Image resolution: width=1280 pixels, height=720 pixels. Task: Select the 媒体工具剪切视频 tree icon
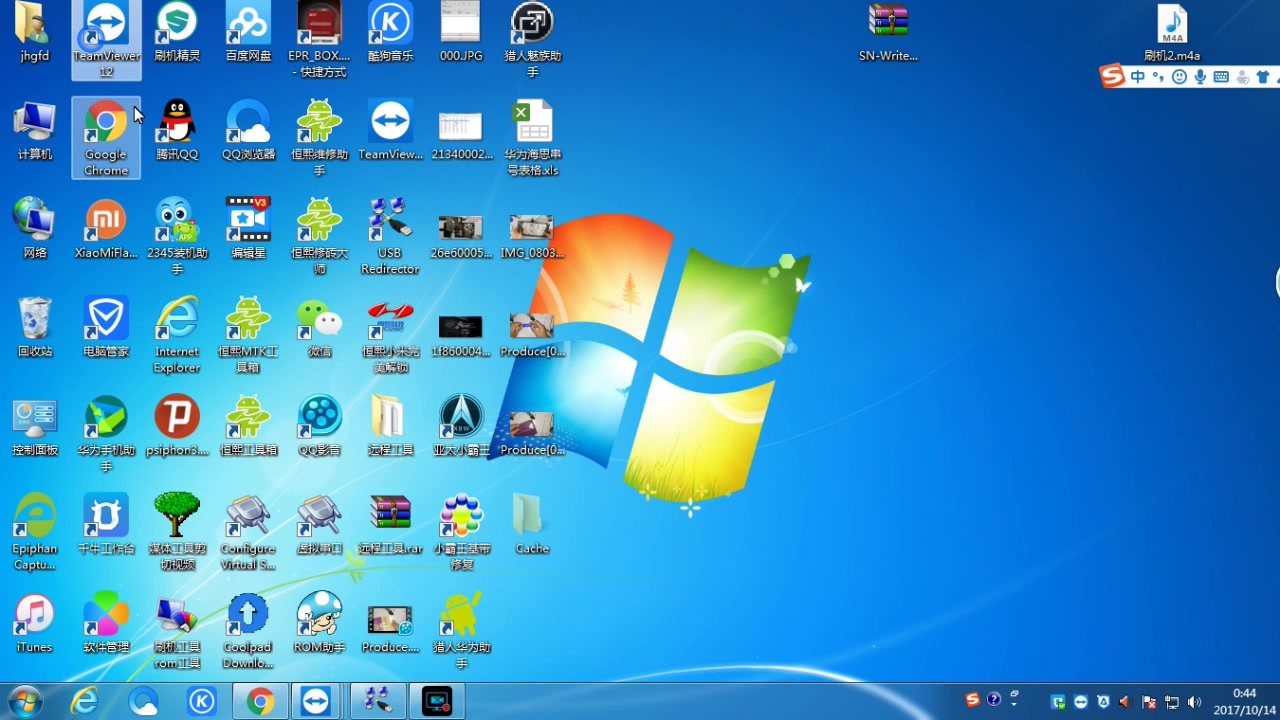tap(177, 531)
